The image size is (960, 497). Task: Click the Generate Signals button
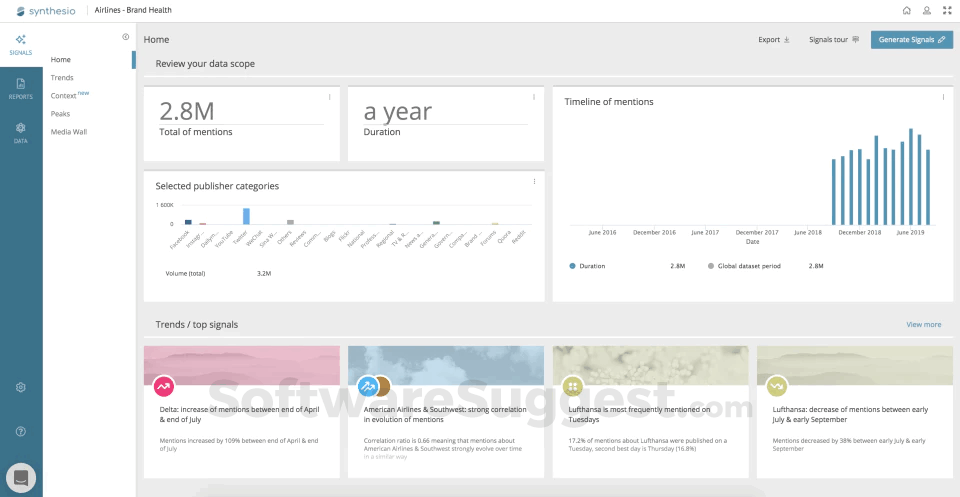[911, 40]
